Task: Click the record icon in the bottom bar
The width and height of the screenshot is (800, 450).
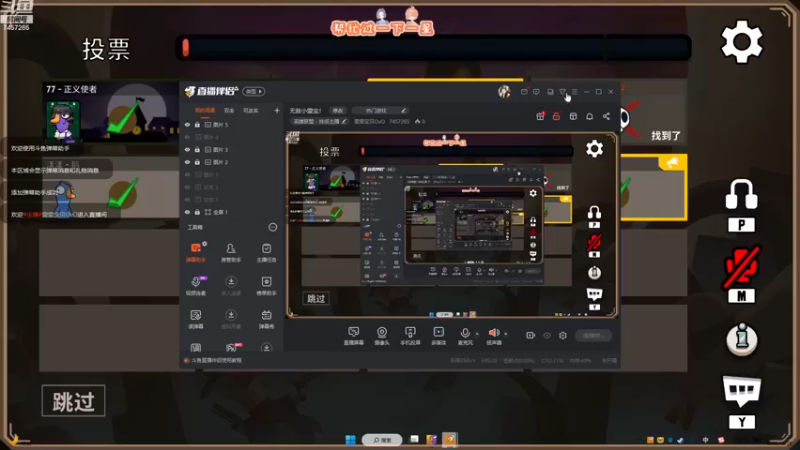Action: pos(531,335)
